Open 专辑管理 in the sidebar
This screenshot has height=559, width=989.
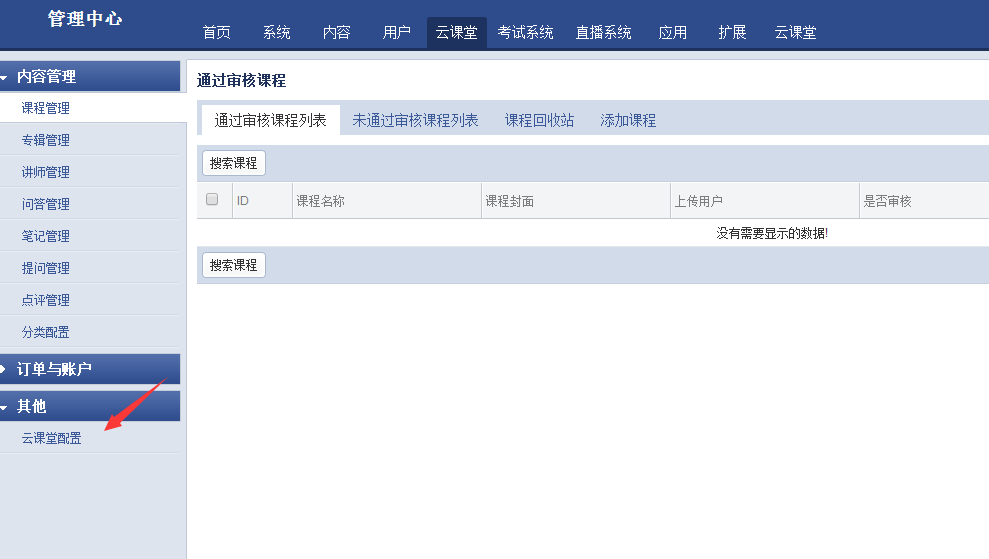point(45,140)
